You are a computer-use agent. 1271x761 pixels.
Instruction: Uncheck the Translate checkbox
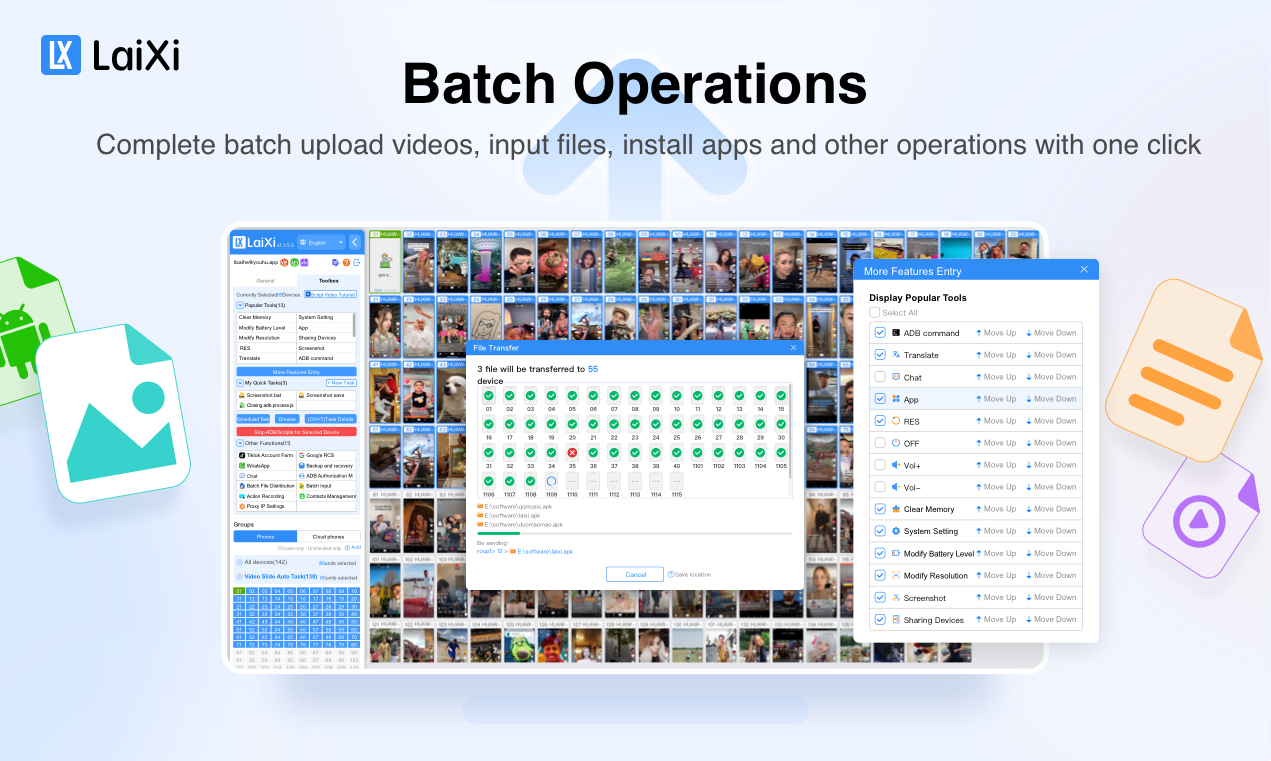[x=880, y=355]
